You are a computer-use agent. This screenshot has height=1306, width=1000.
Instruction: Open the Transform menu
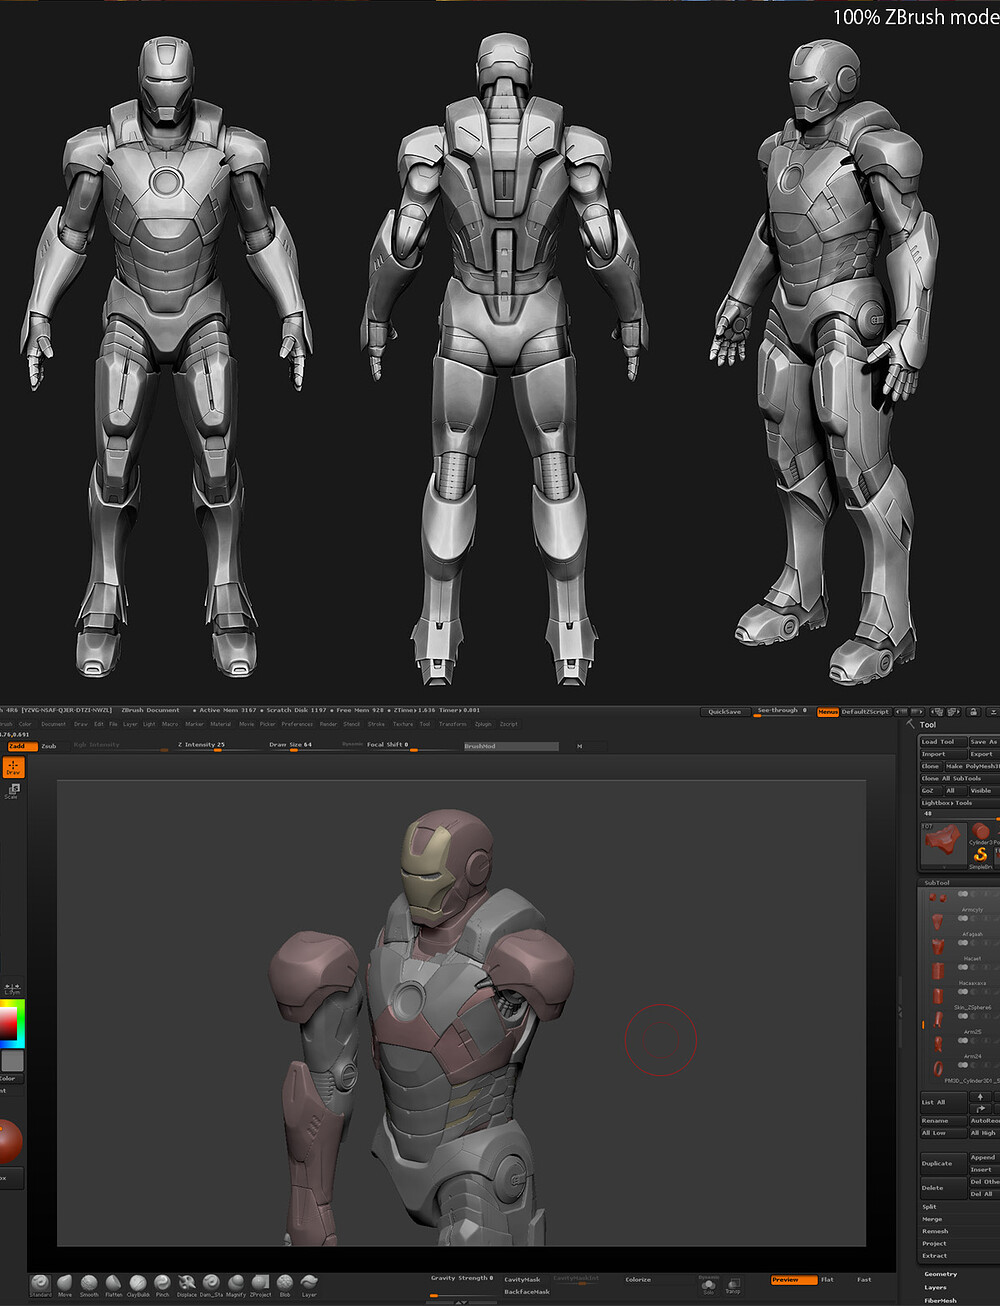452,724
